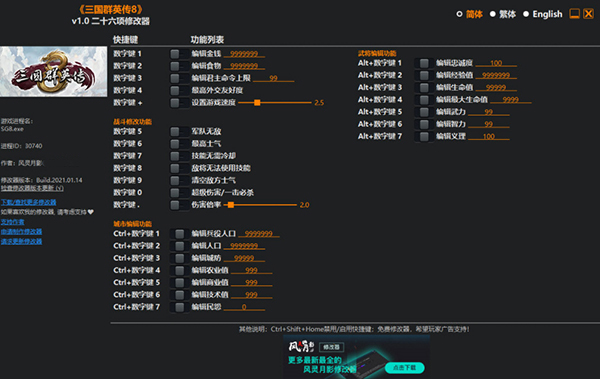
Task: Open the 支持作者 support author link
Action: click(12, 222)
